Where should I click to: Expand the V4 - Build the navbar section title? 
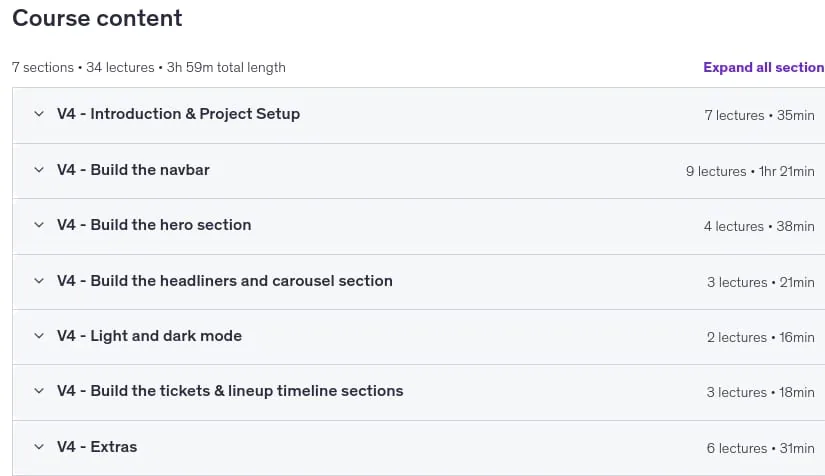click(133, 170)
